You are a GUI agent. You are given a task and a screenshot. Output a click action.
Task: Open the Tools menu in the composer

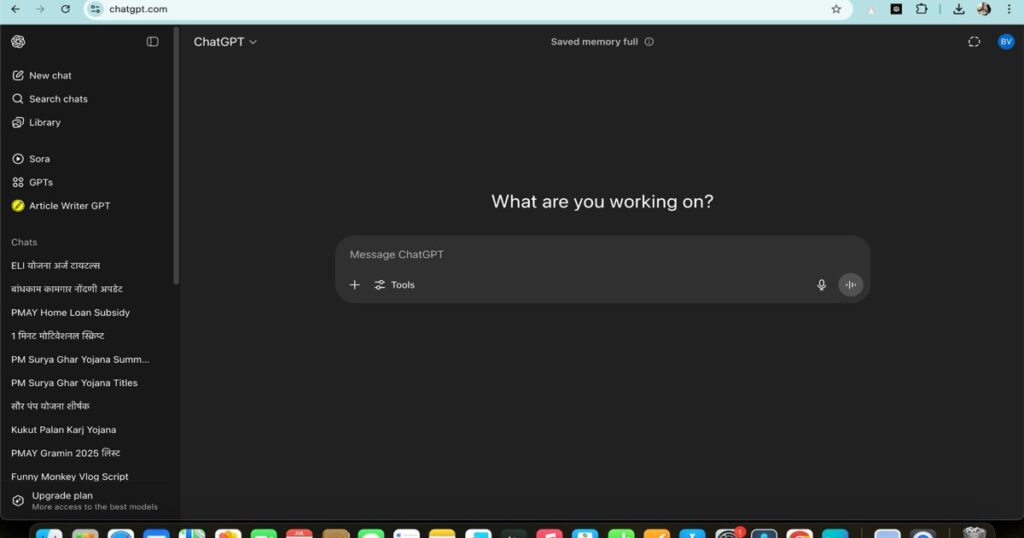click(x=394, y=285)
